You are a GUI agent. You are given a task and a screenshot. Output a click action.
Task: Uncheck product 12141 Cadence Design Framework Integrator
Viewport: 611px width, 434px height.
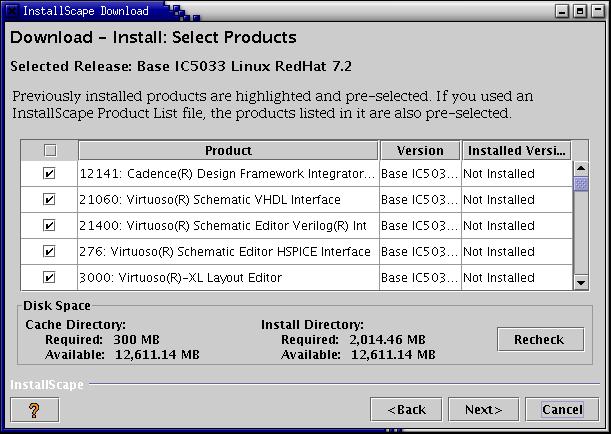click(x=49, y=173)
